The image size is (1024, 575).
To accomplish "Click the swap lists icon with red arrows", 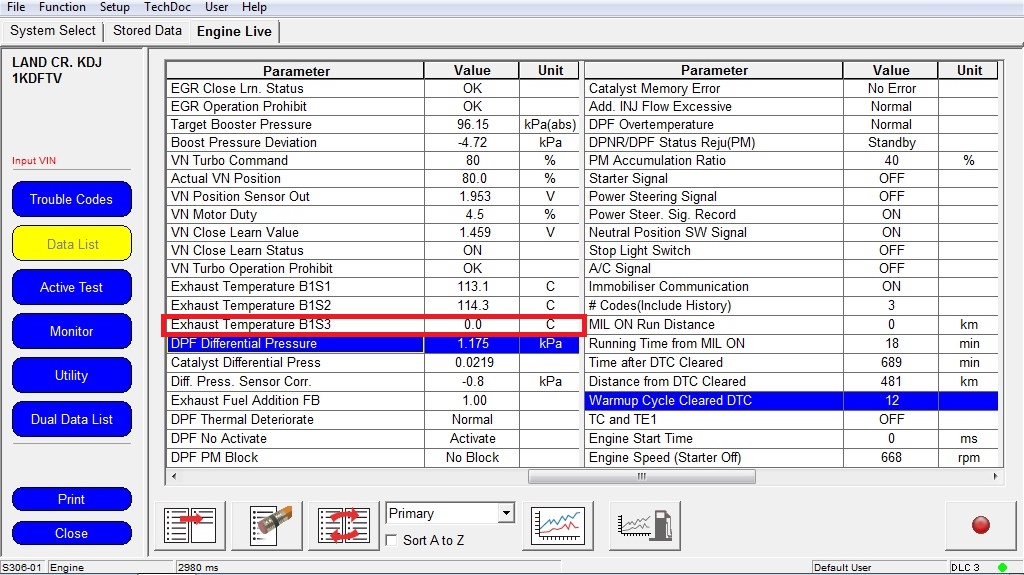I will [344, 526].
